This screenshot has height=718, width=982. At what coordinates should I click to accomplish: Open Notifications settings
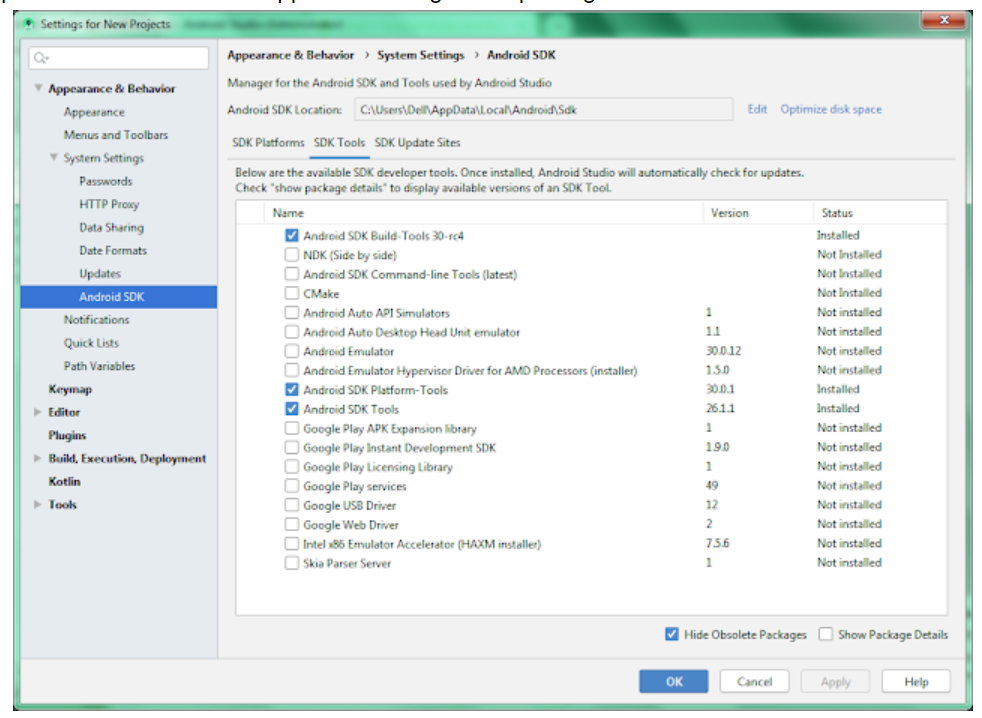[x=96, y=320]
